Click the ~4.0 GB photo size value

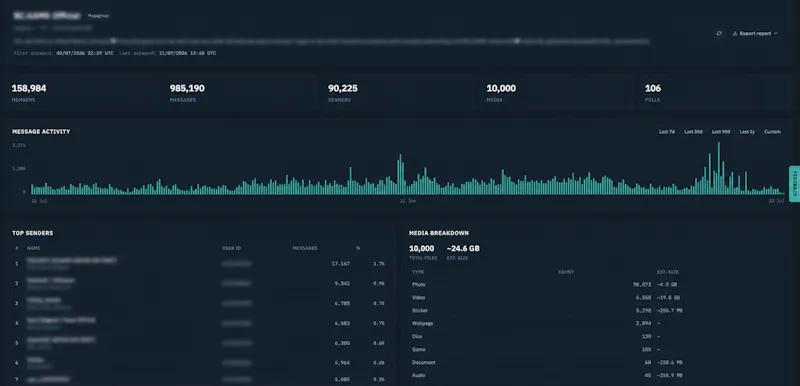pyautogui.click(x=667, y=285)
